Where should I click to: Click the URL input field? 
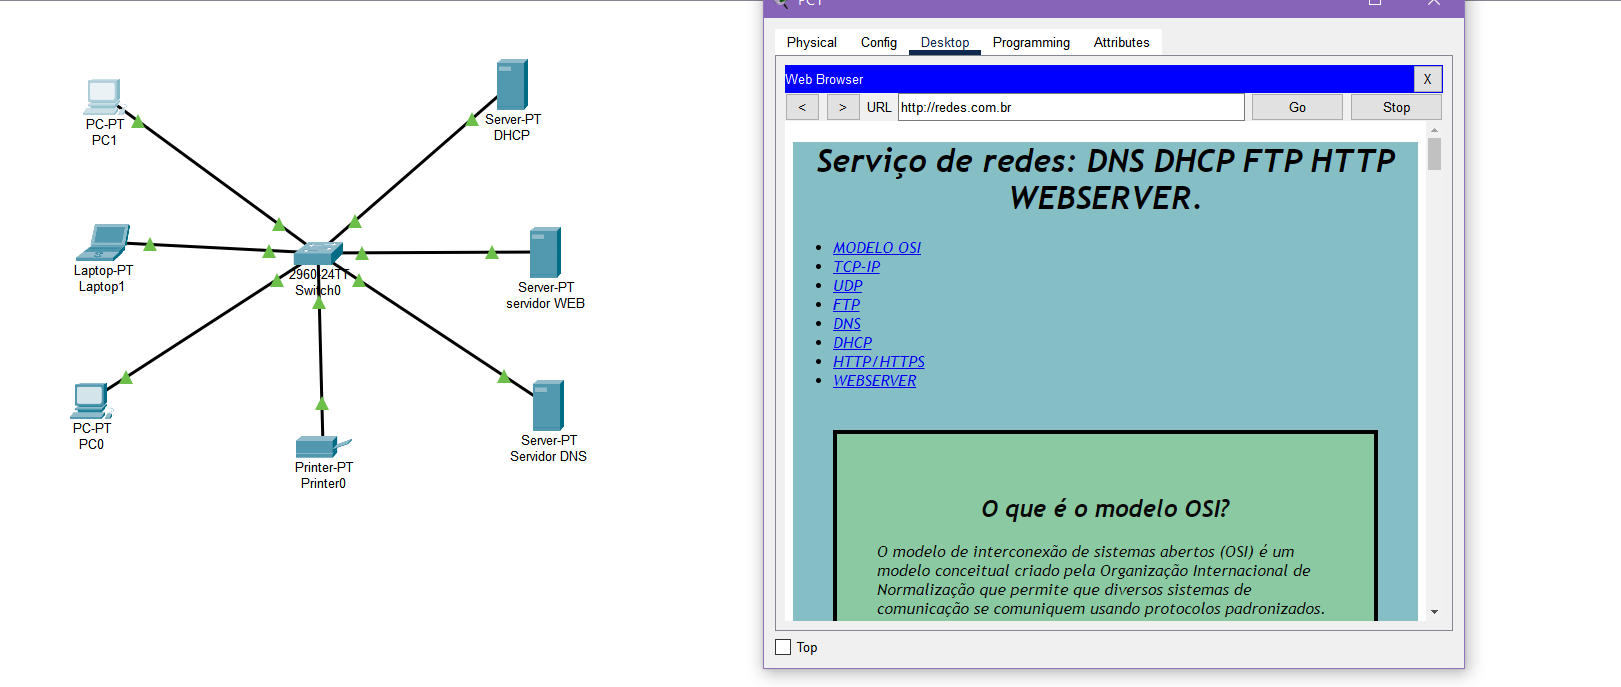(x=1071, y=107)
